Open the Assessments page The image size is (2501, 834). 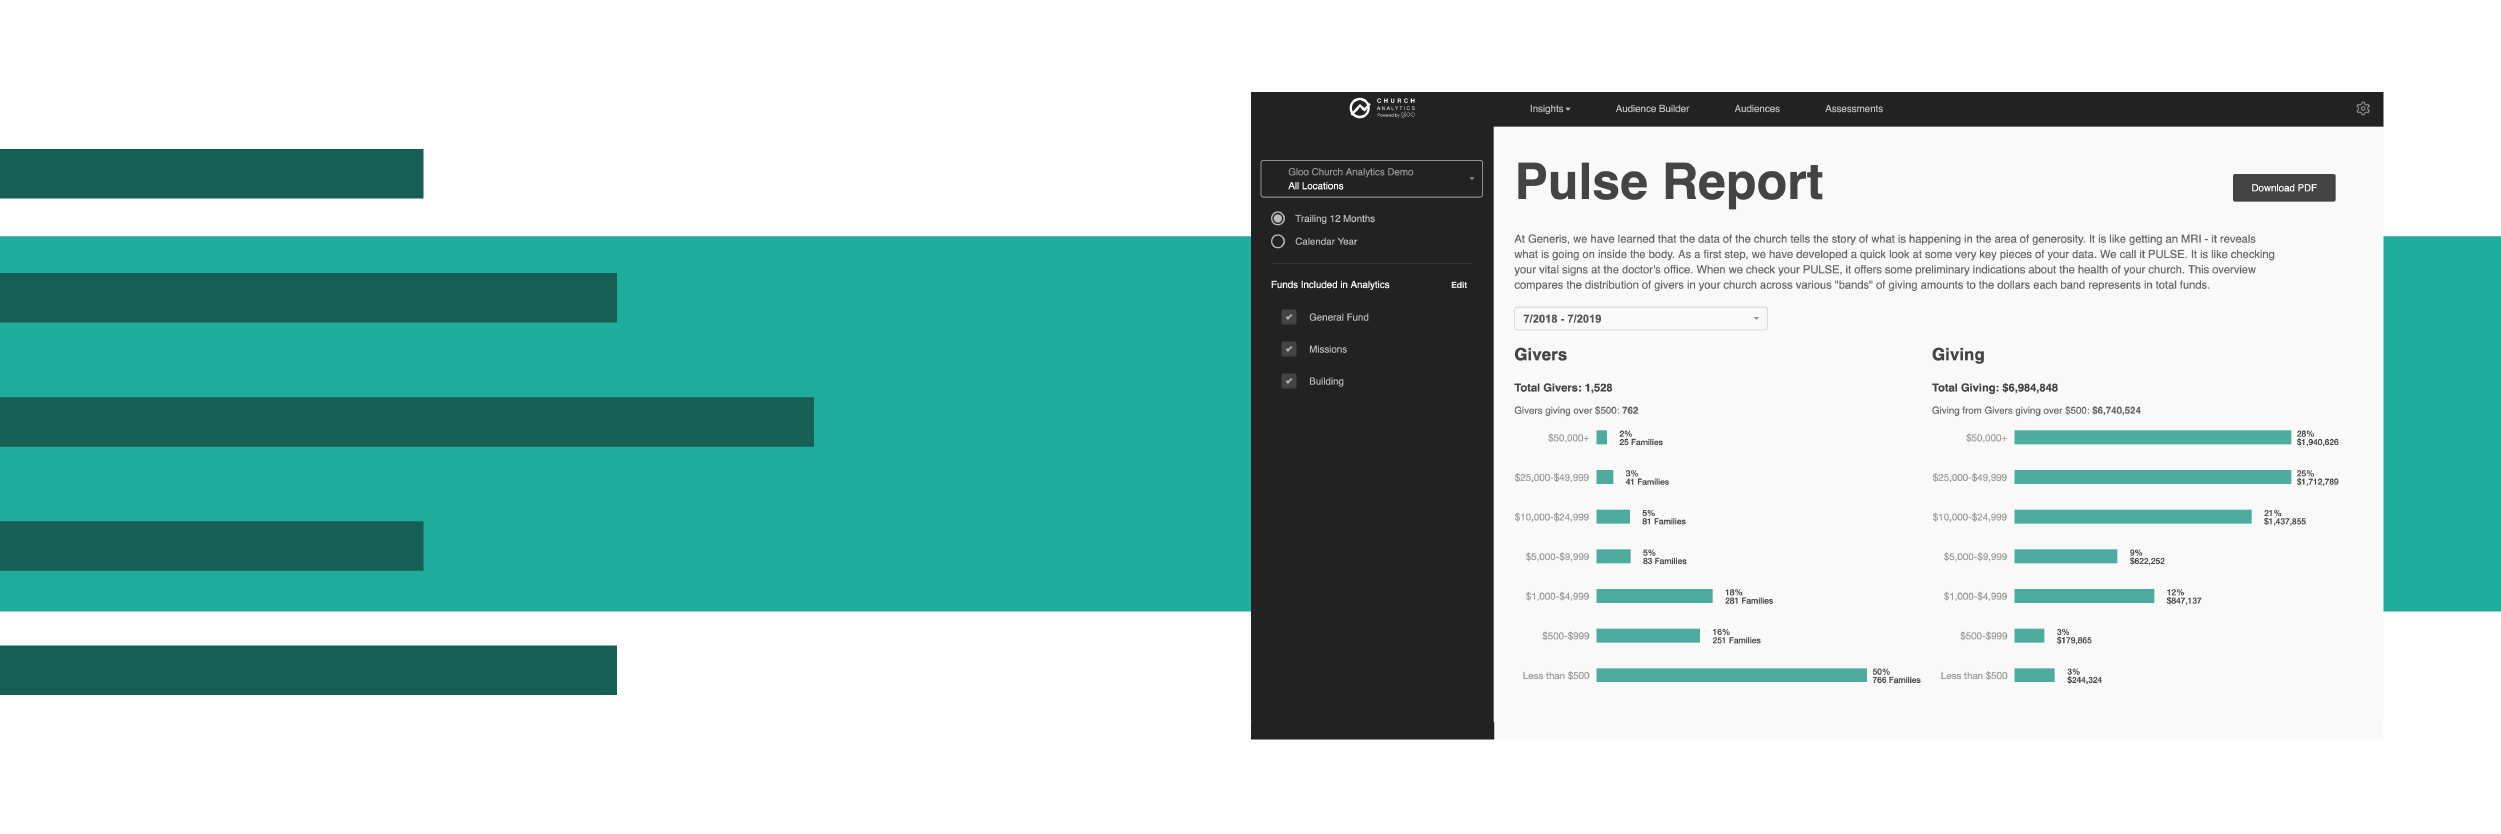pos(1853,109)
